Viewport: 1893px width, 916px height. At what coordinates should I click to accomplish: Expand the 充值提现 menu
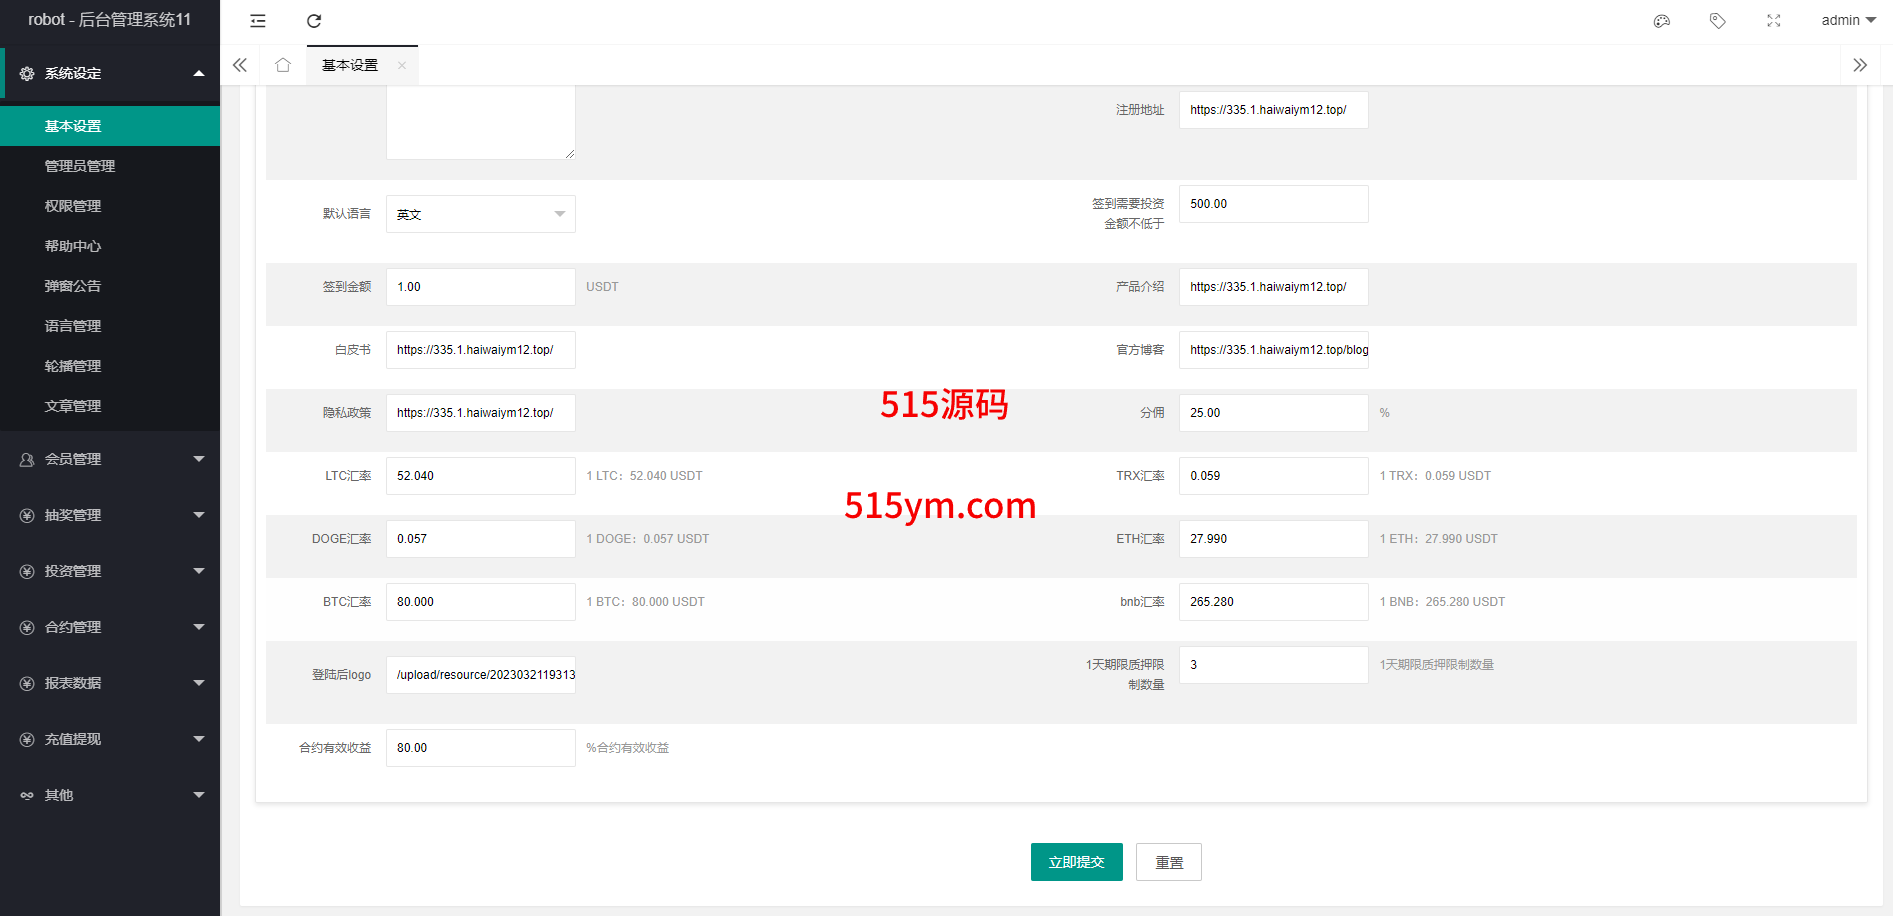pos(110,739)
